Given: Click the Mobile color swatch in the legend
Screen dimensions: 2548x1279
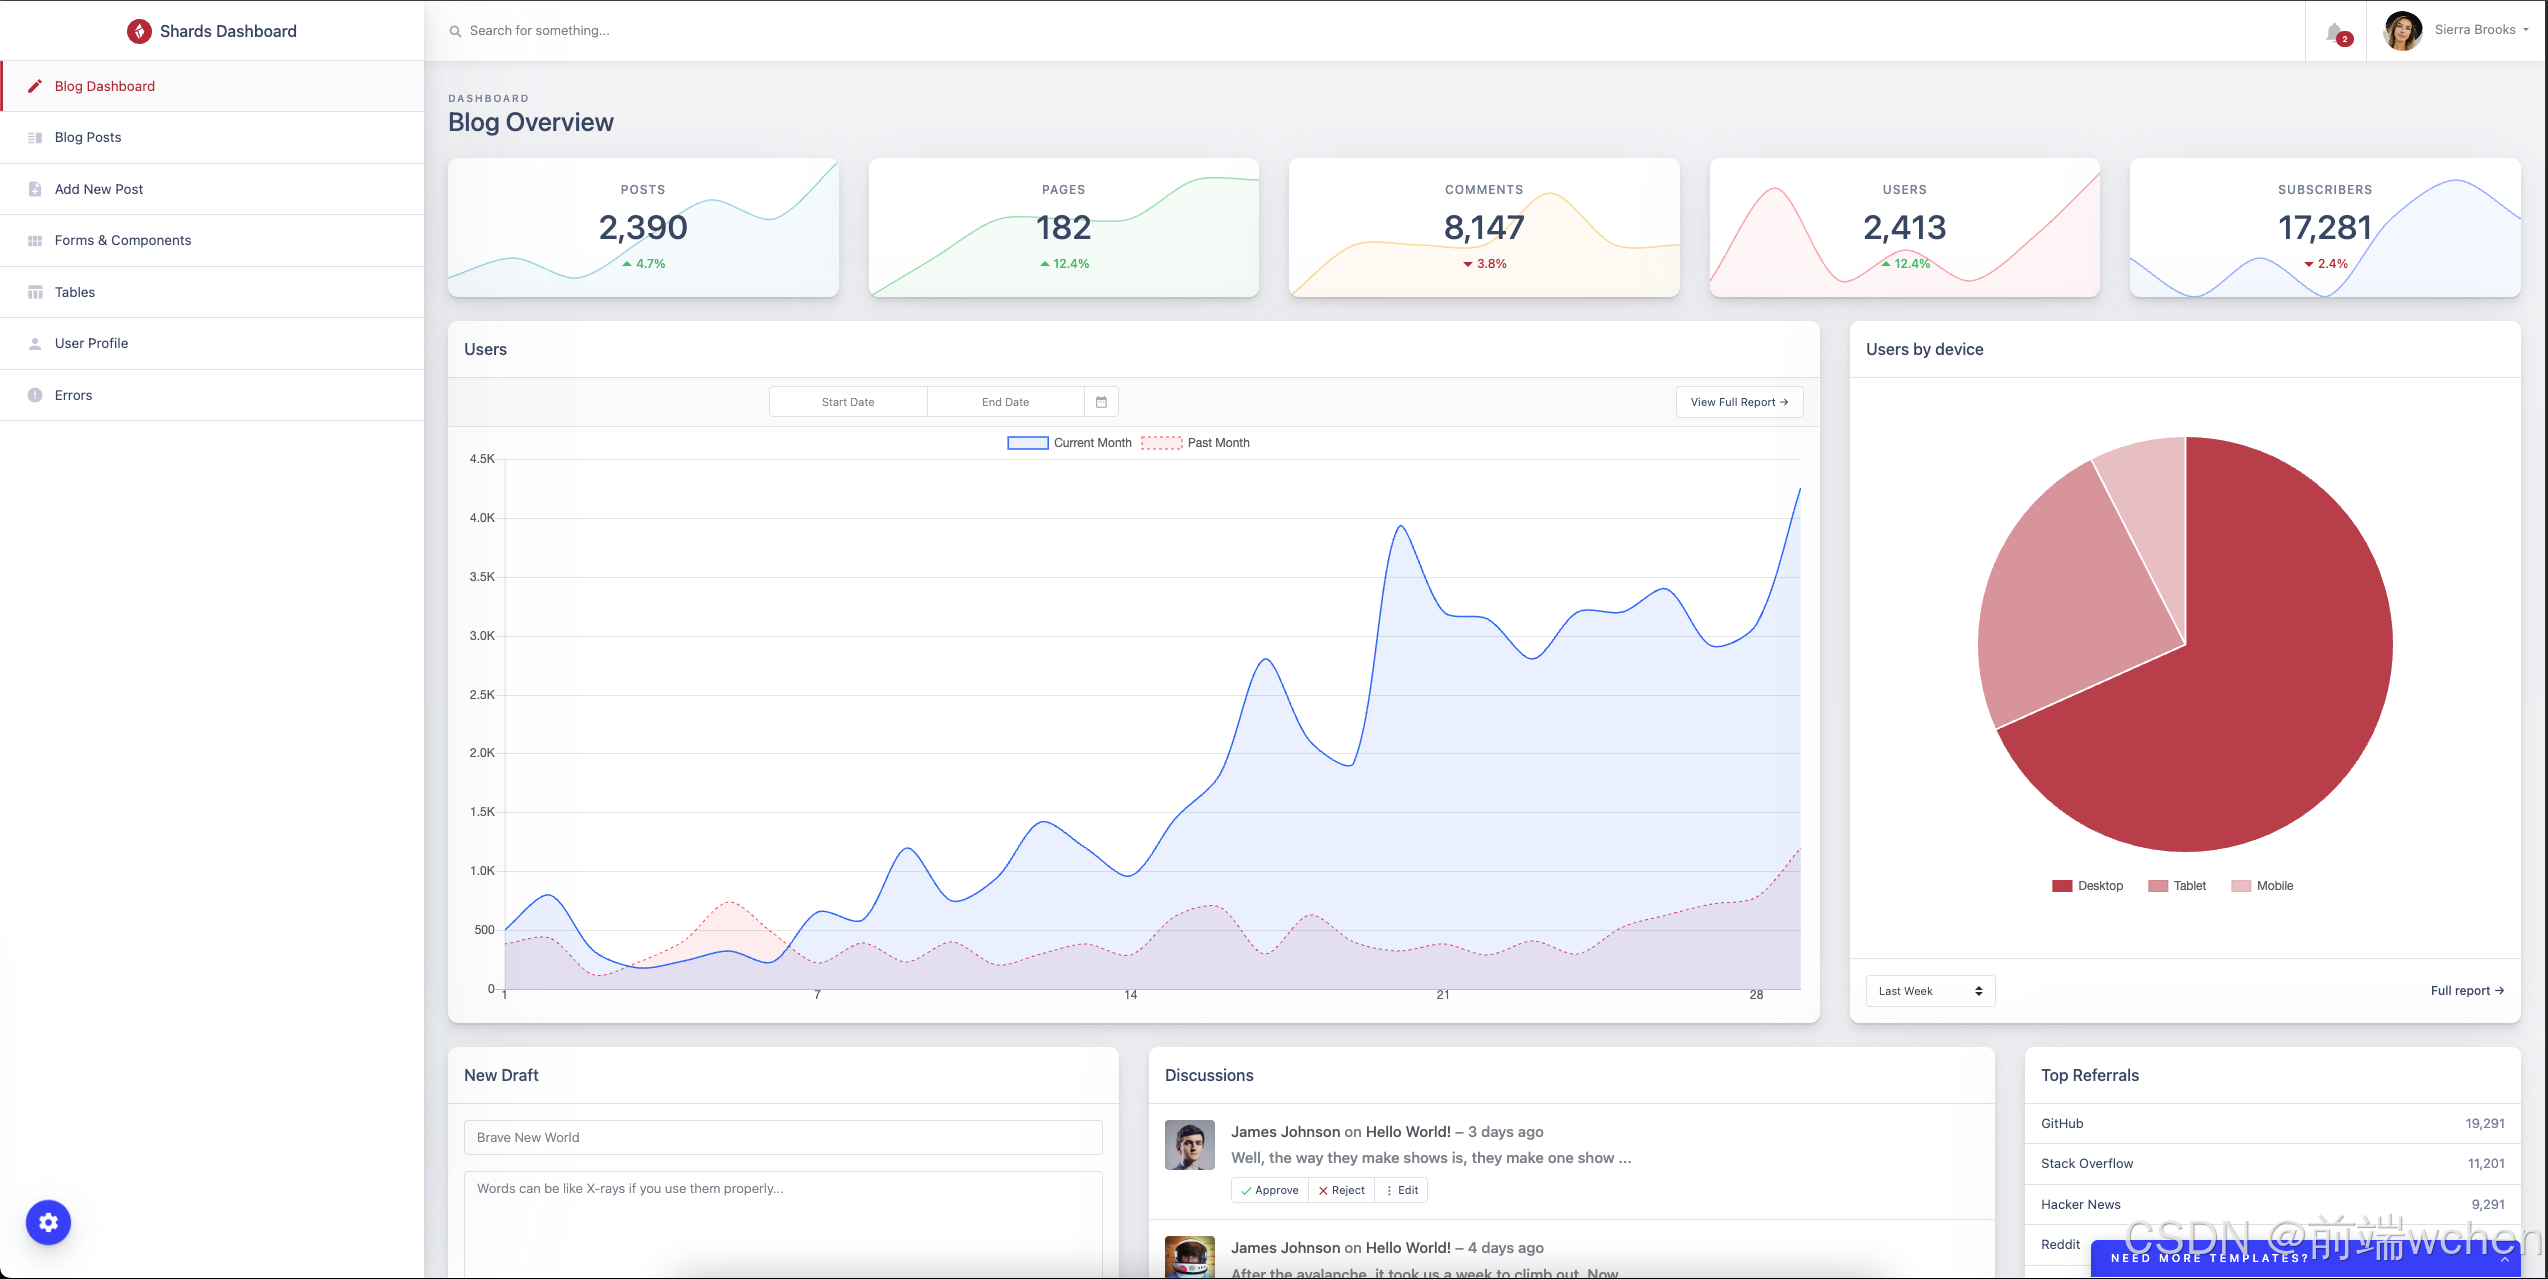Looking at the screenshot, I should click(x=2240, y=886).
